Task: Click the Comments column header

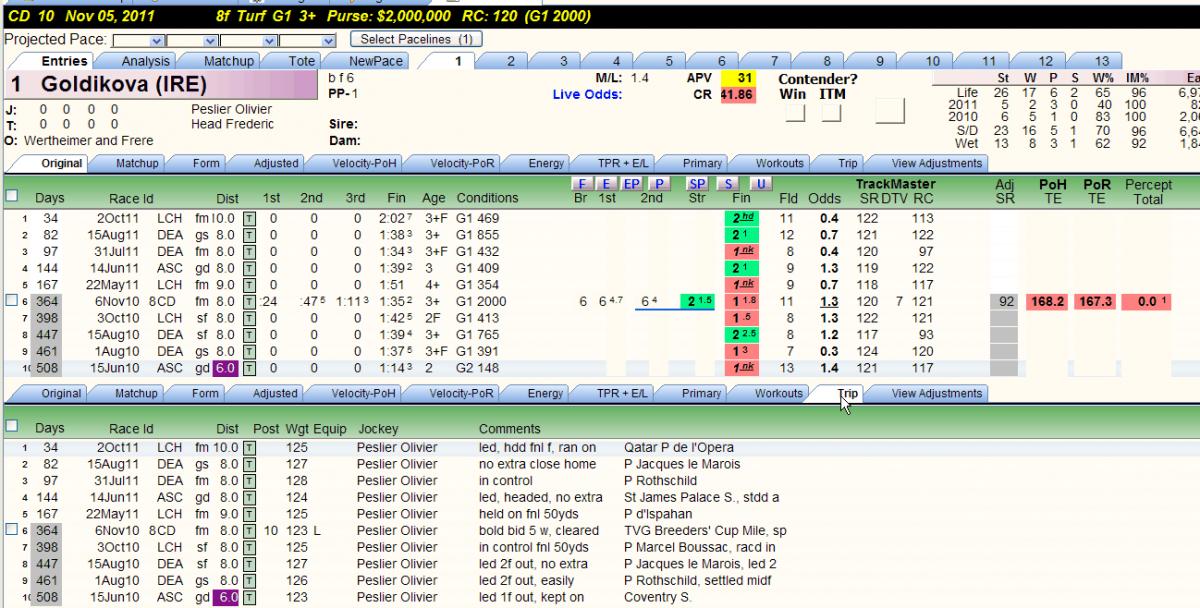Action: coord(510,428)
